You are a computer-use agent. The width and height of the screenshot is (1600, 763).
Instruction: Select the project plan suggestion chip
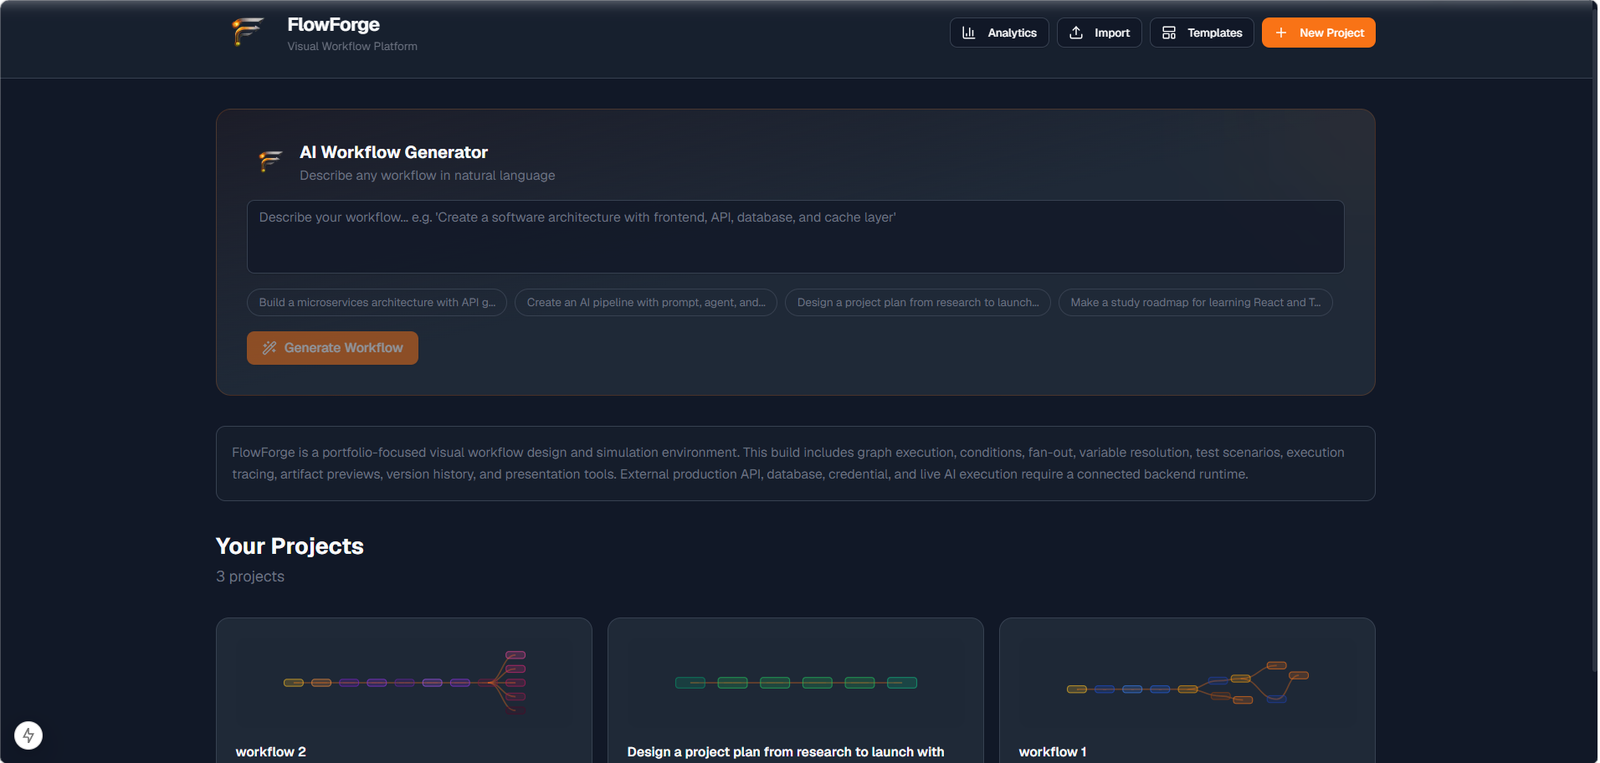pyautogui.click(x=918, y=302)
